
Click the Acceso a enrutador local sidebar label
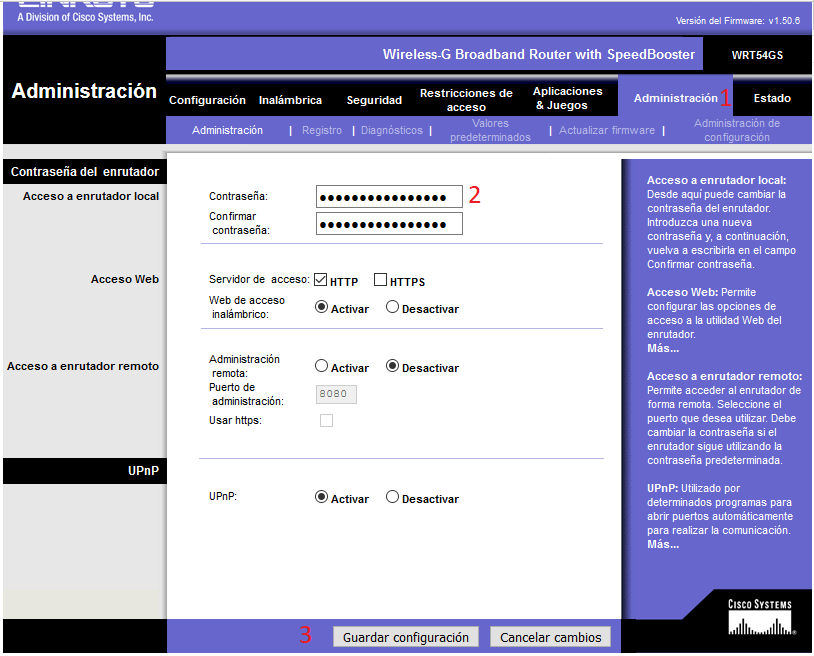coord(91,196)
